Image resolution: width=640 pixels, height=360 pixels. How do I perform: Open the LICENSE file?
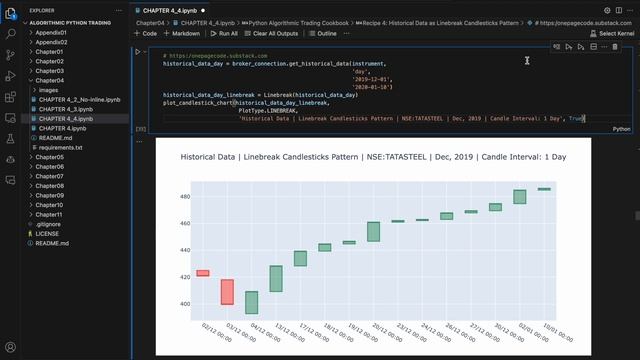click(47, 234)
